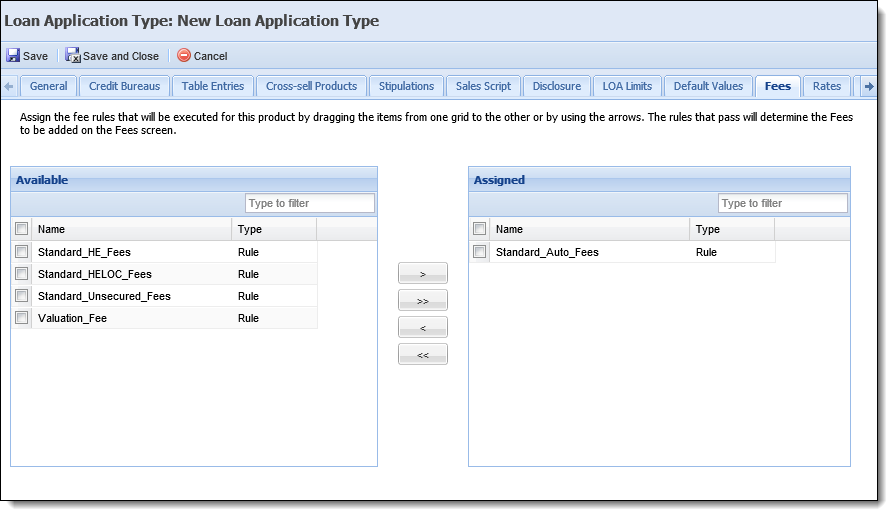Toggle select-all checkbox in Available grid header
This screenshot has width=893, height=516.
coord(22,229)
